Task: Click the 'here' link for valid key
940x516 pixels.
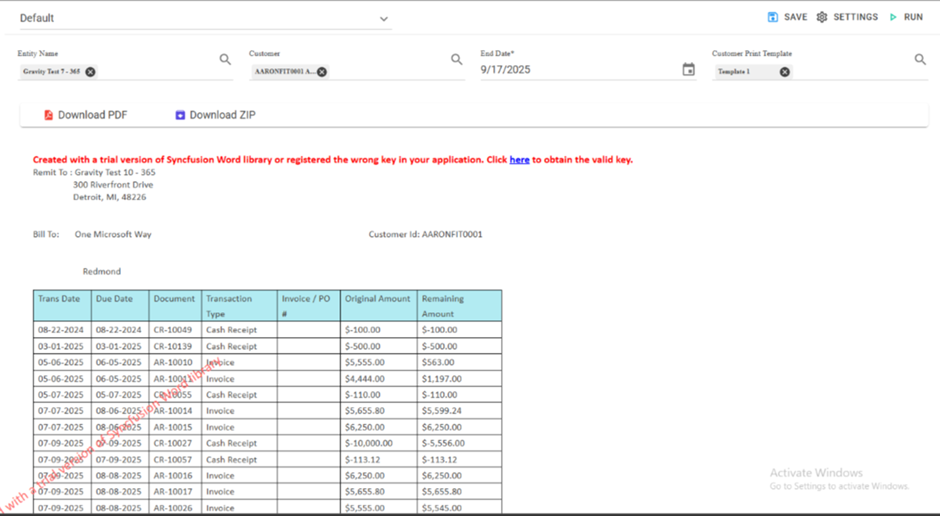Action: [x=519, y=159]
